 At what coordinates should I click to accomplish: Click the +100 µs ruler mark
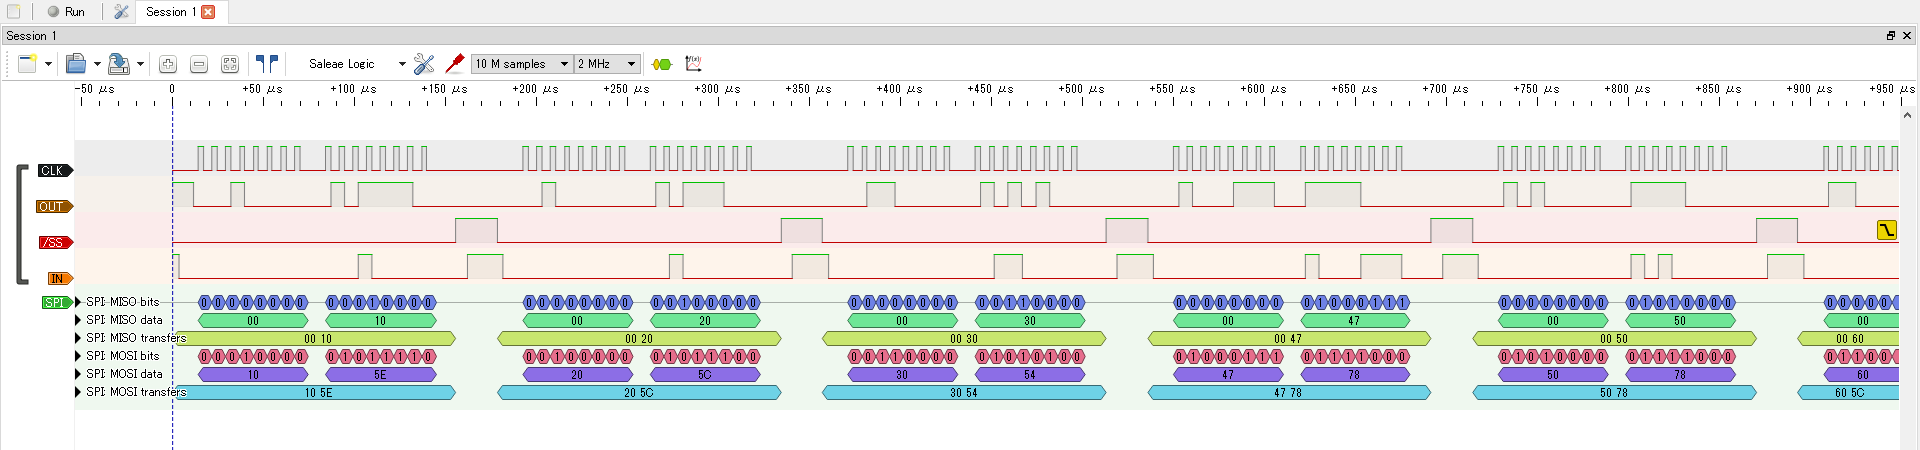click(x=353, y=89)
